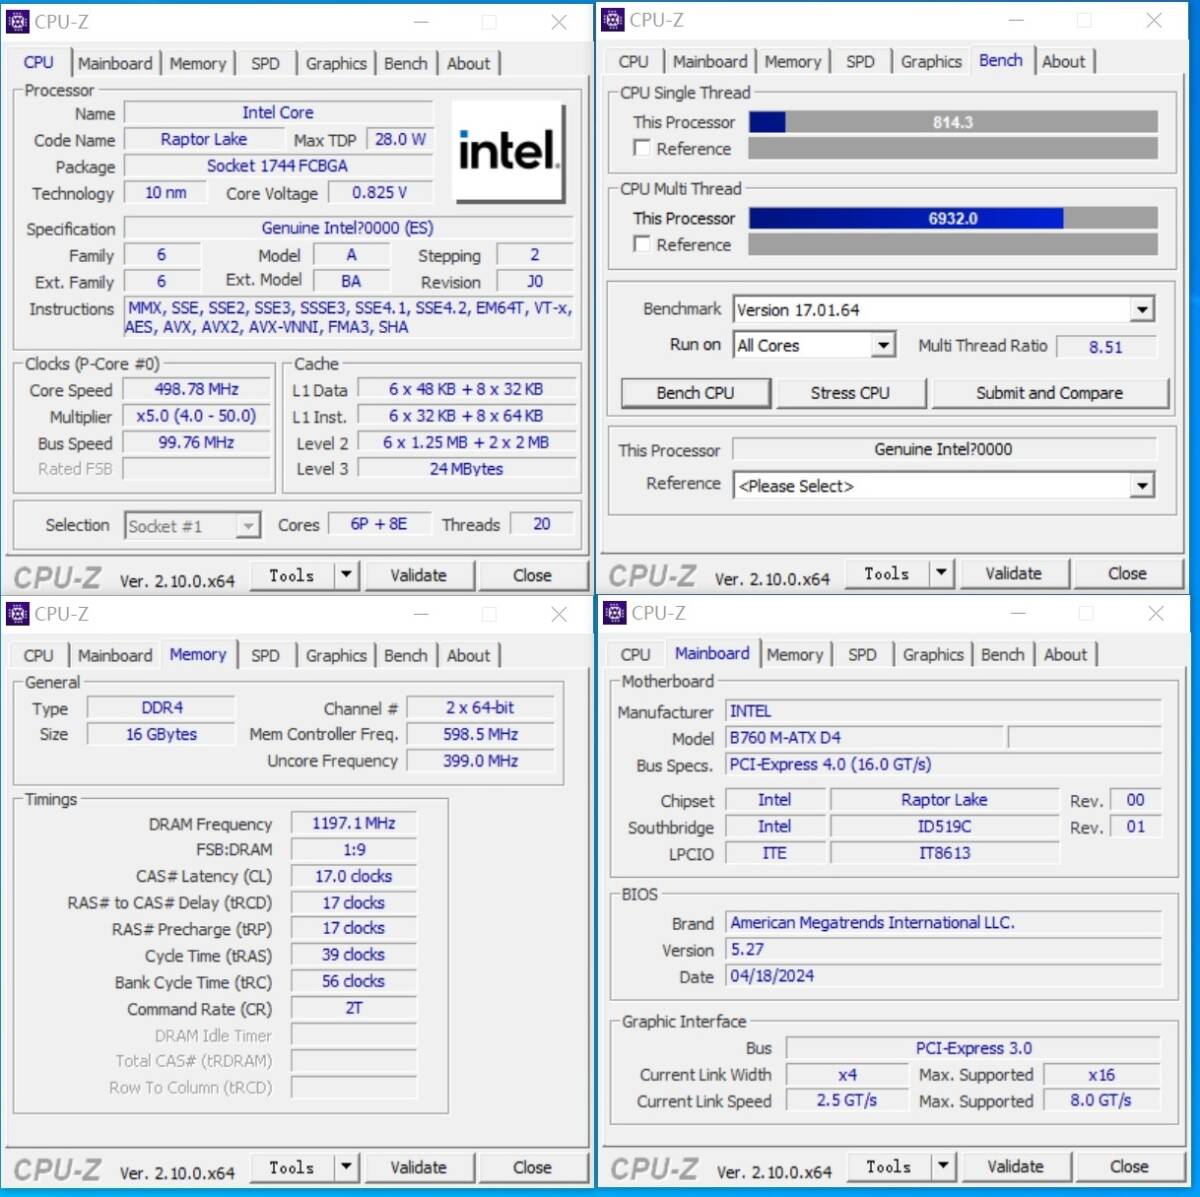The image size is (1200, 1197).
Task: Click the Southbridge value ID519C
Action: (x=945, y=827)
